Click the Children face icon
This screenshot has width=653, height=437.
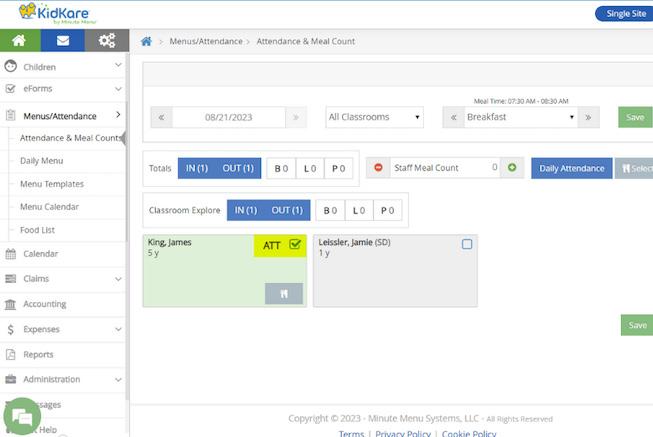click(10, 66)
